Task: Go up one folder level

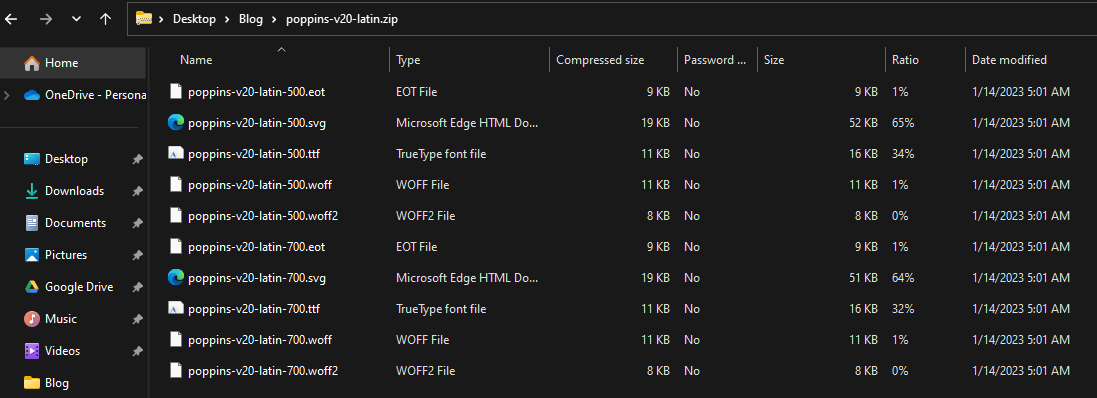Action: [x=106, y=19]
